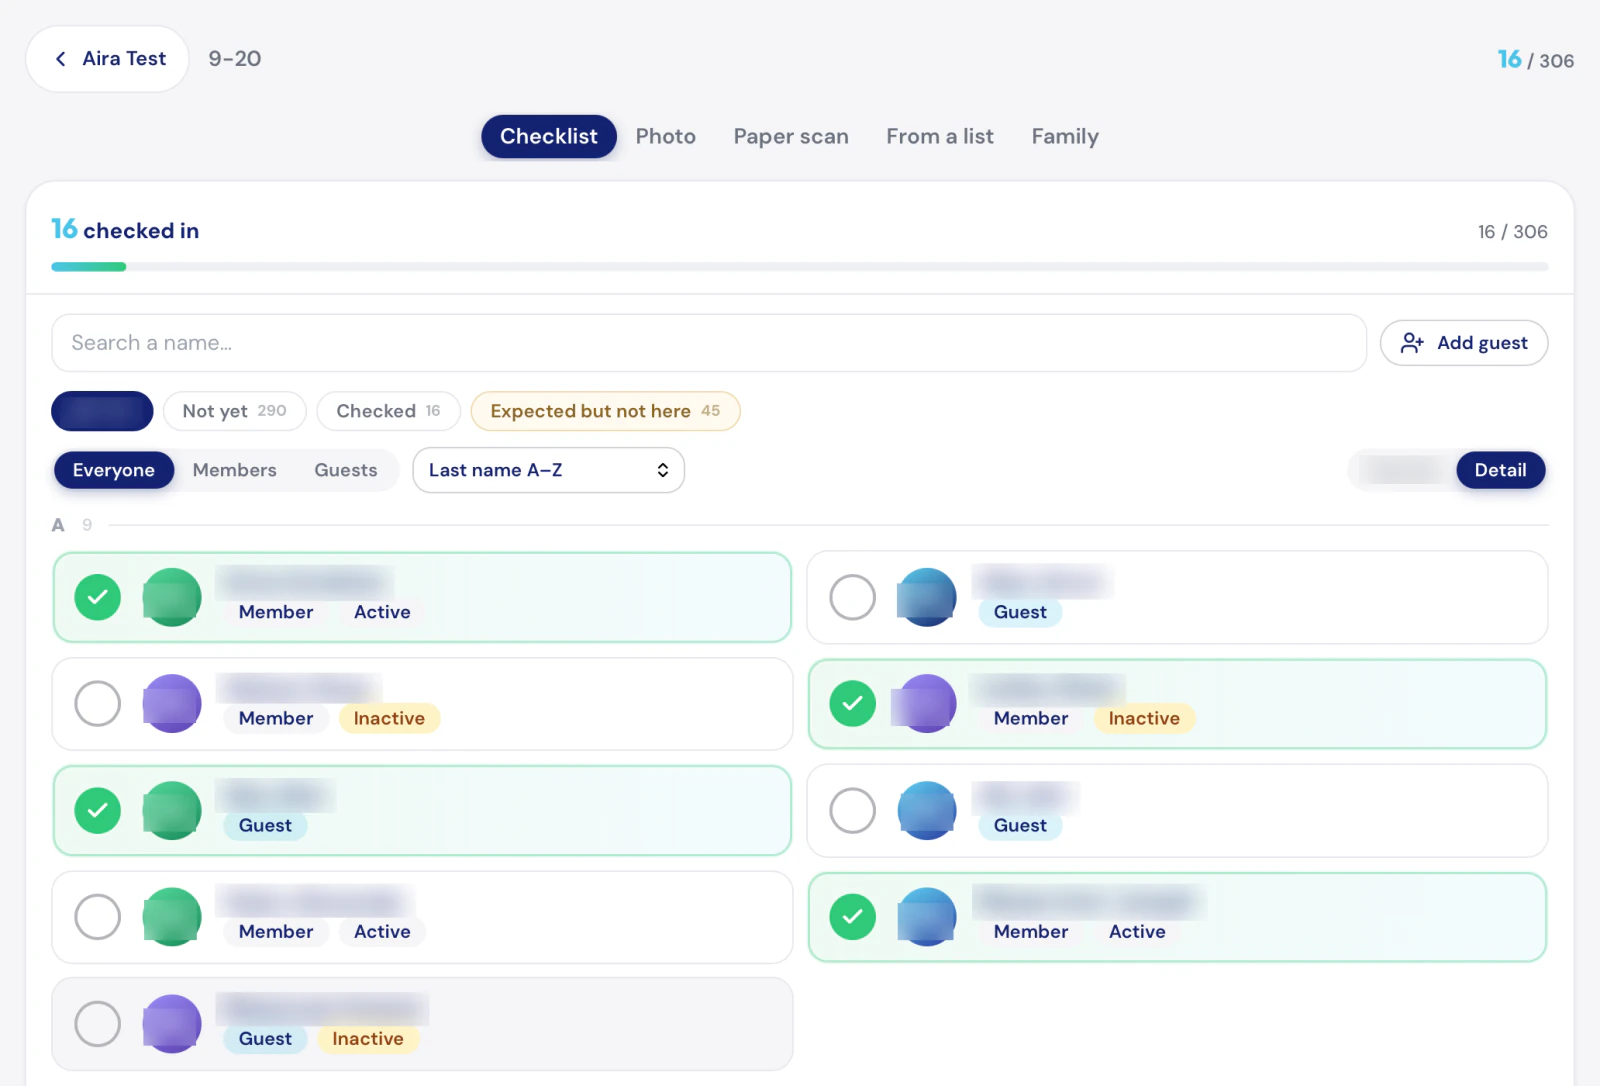Click the 9-20 date label
Image resolution: width=1600 pixels, height=1086 pixels.
tap(235, 59)
